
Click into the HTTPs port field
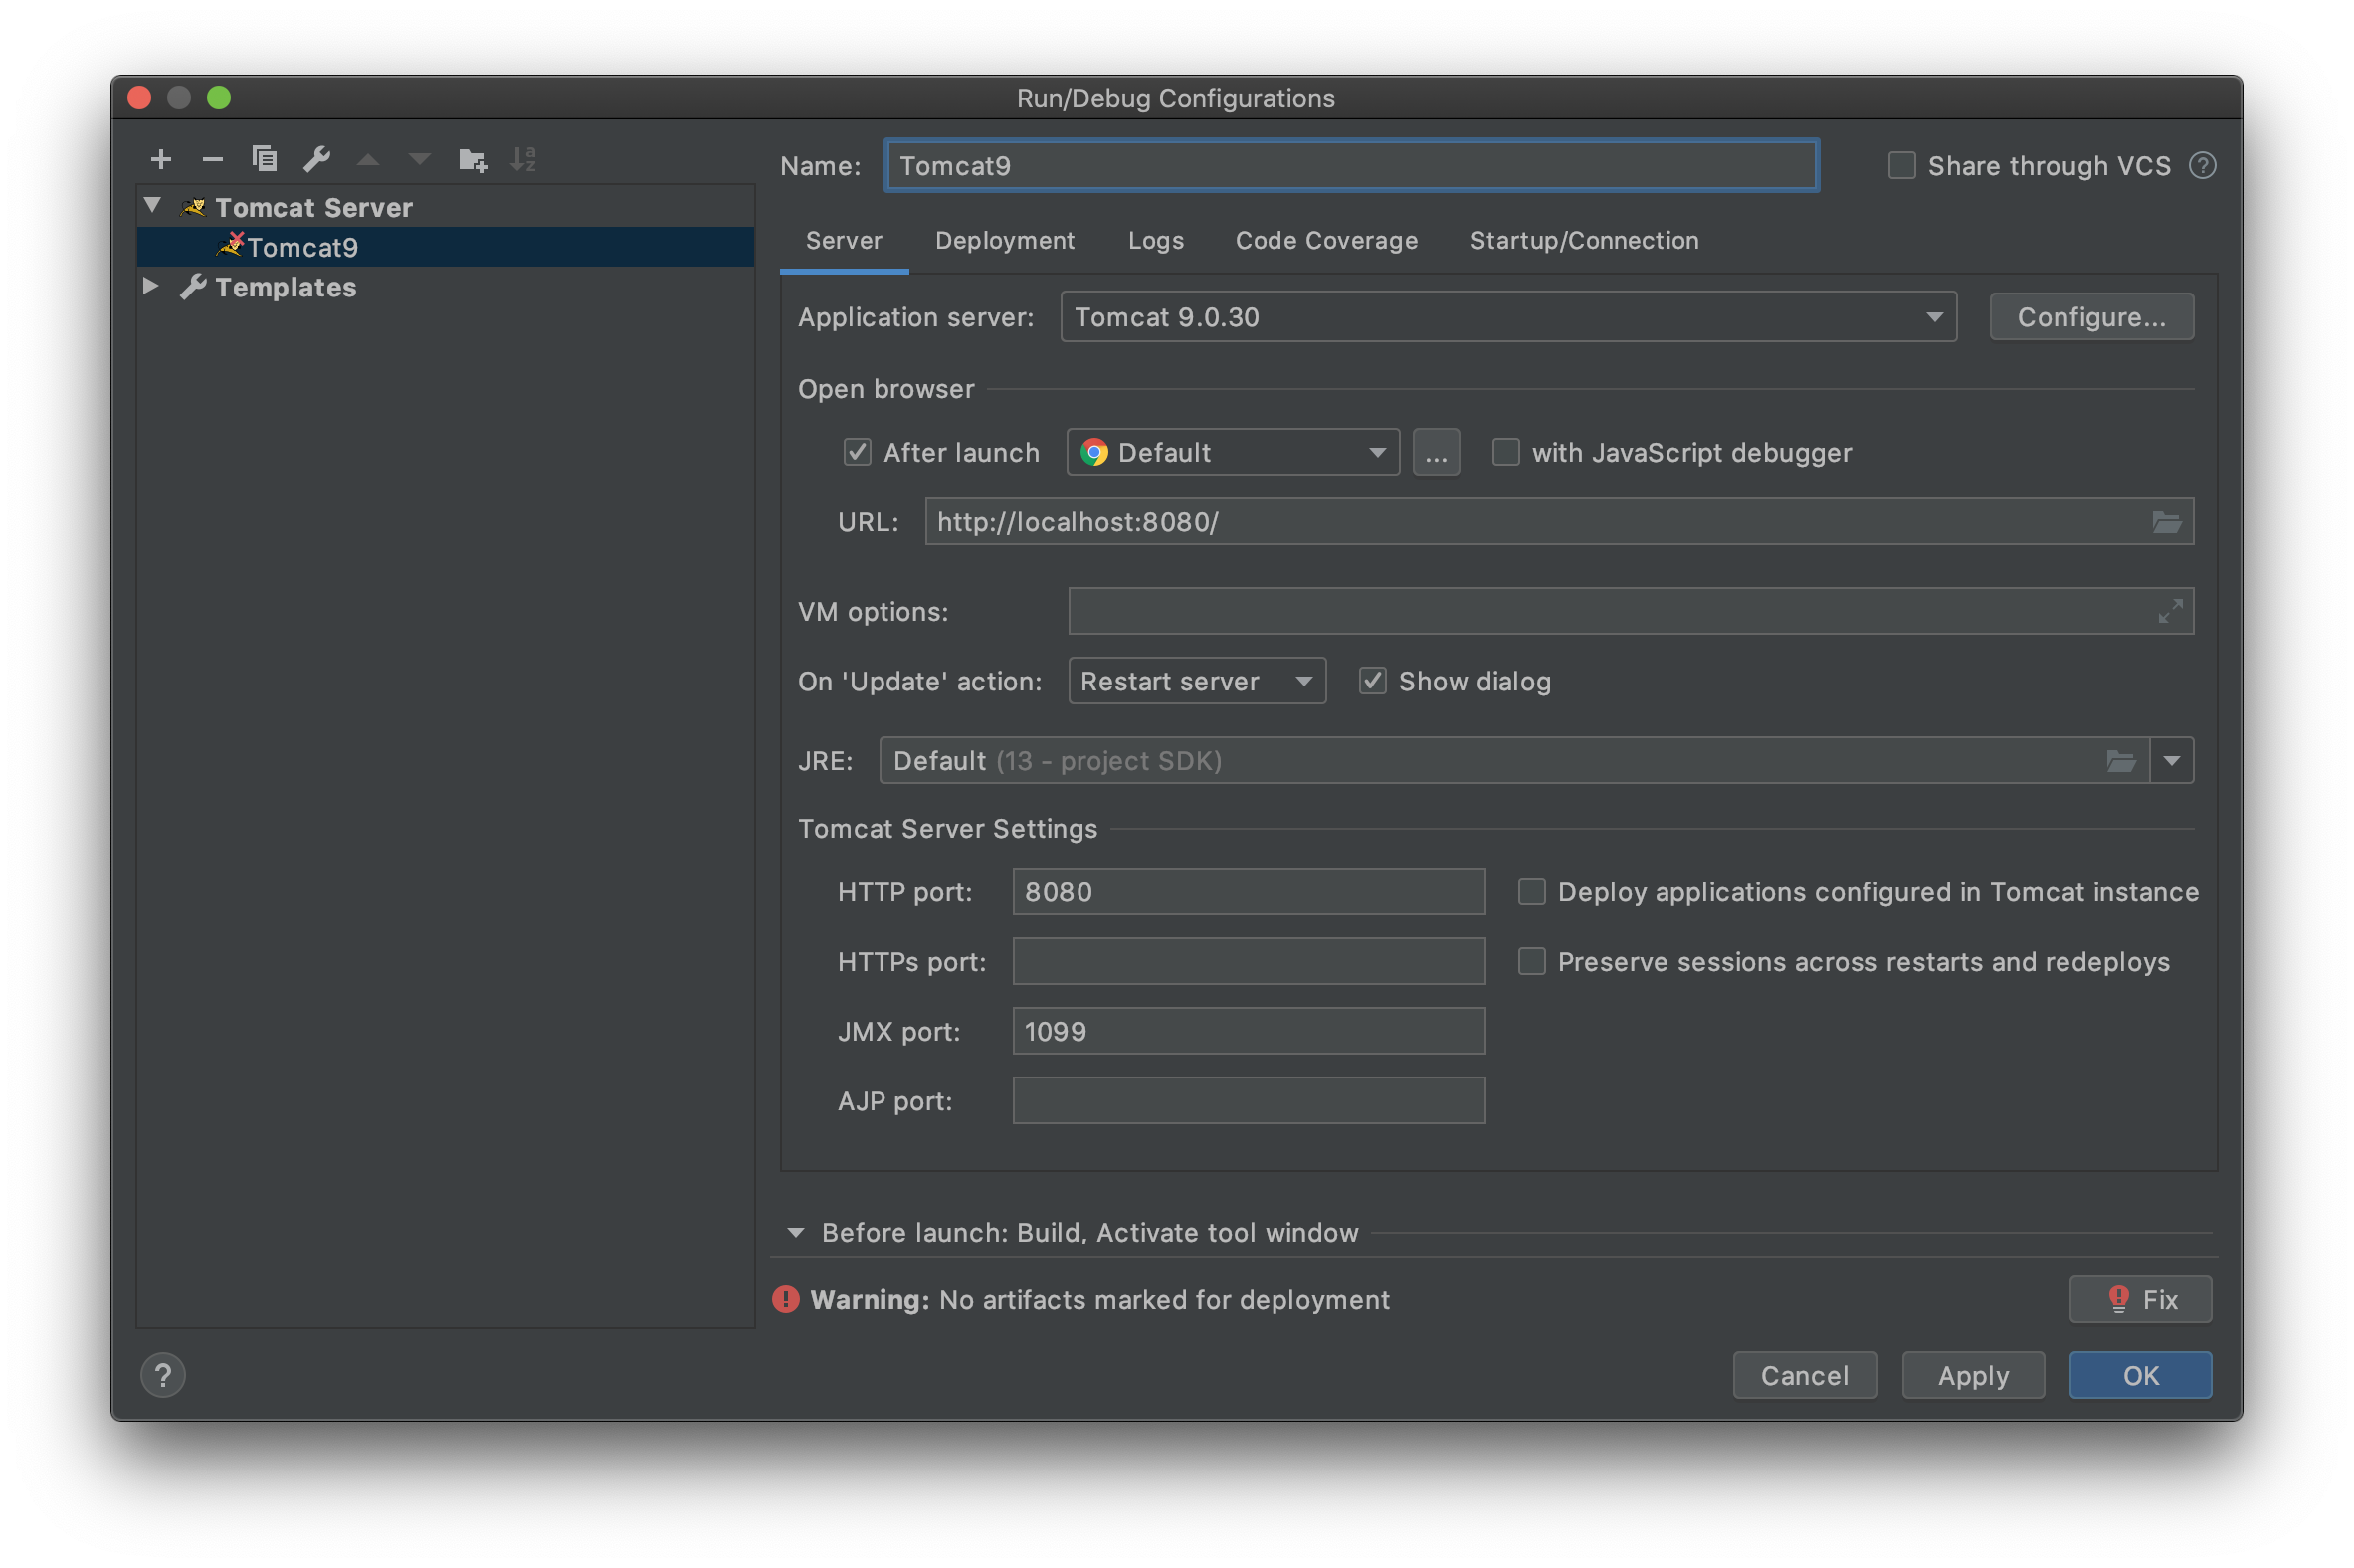(1248, 962)
